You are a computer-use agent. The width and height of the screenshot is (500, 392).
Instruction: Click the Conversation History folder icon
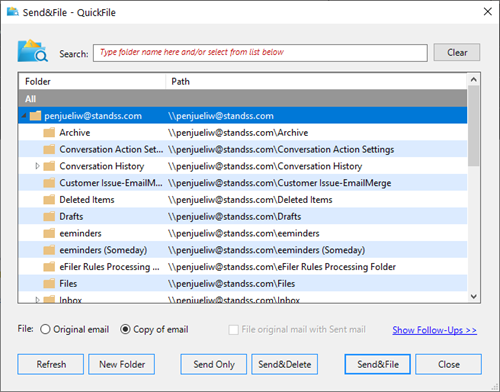pyautogui.click(x=49, y=166)
